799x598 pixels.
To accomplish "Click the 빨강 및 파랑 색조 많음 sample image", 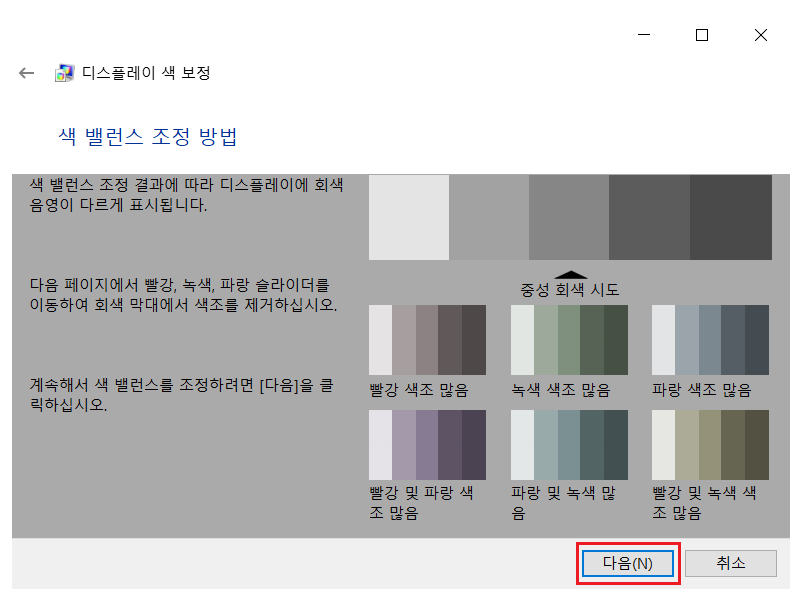I will [x=427, y=445].
